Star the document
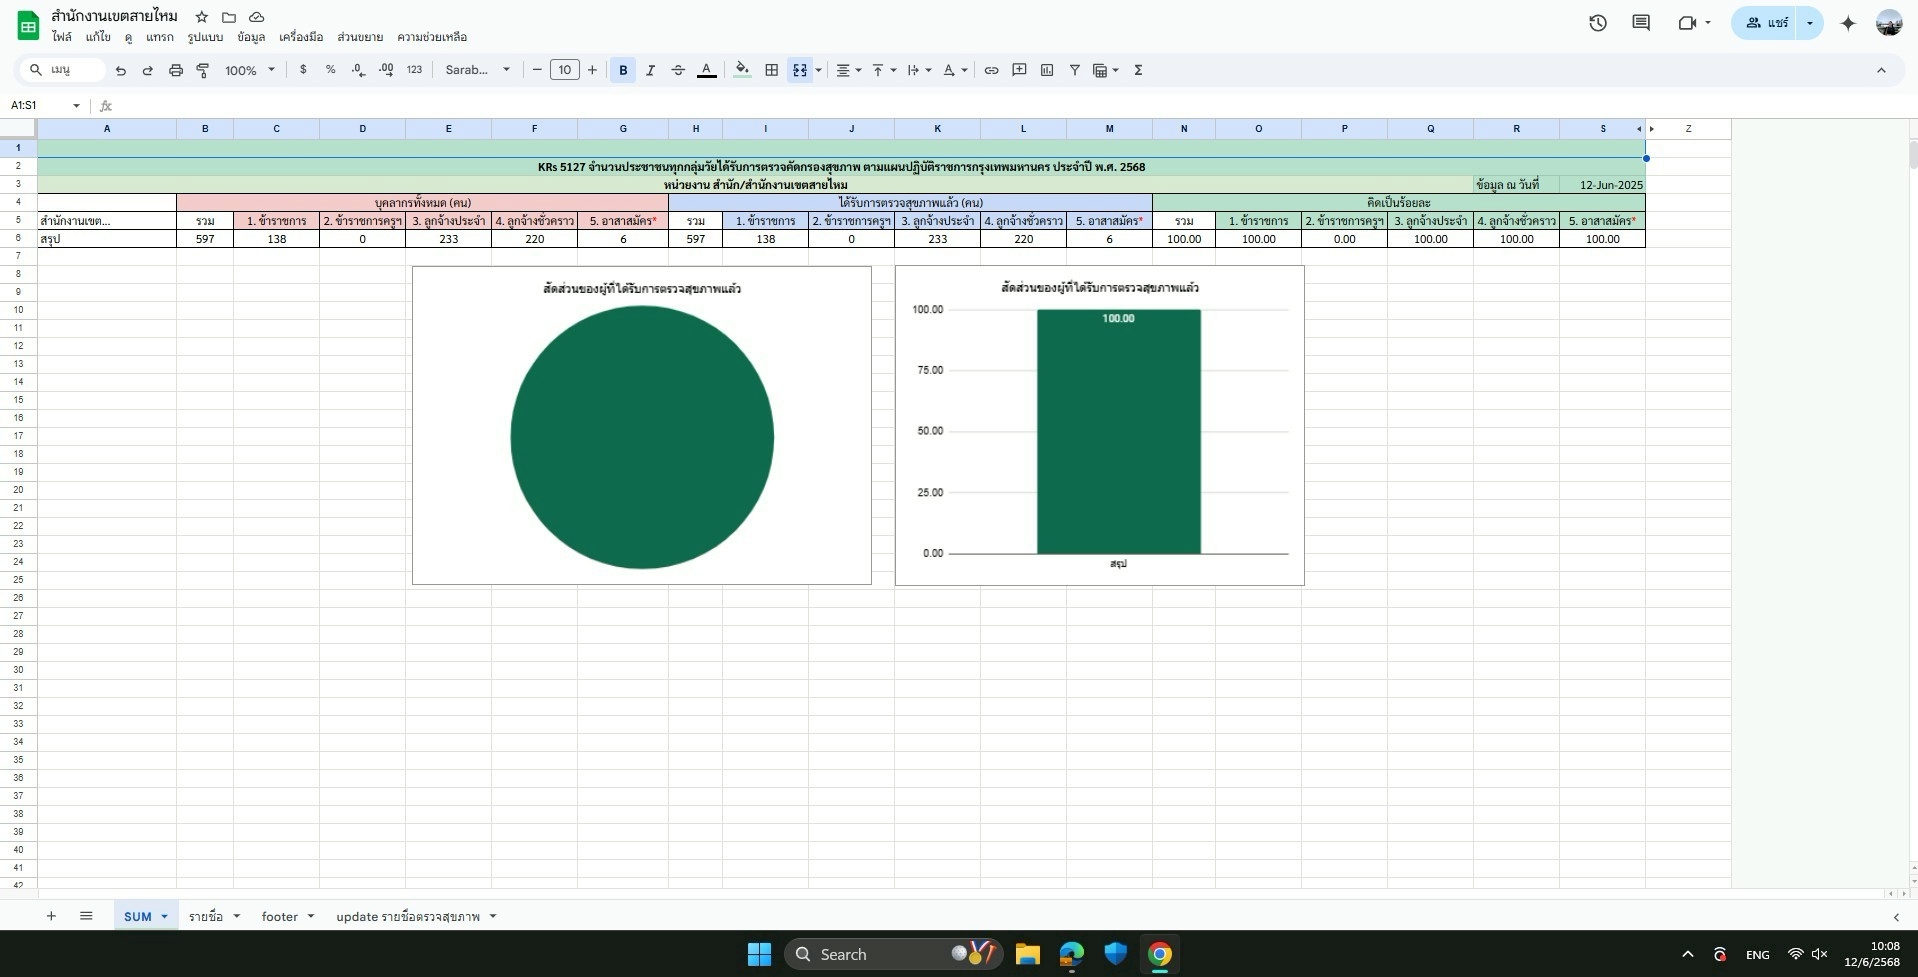Viewport: 1918px width, 977px height. tap(202, 17)
